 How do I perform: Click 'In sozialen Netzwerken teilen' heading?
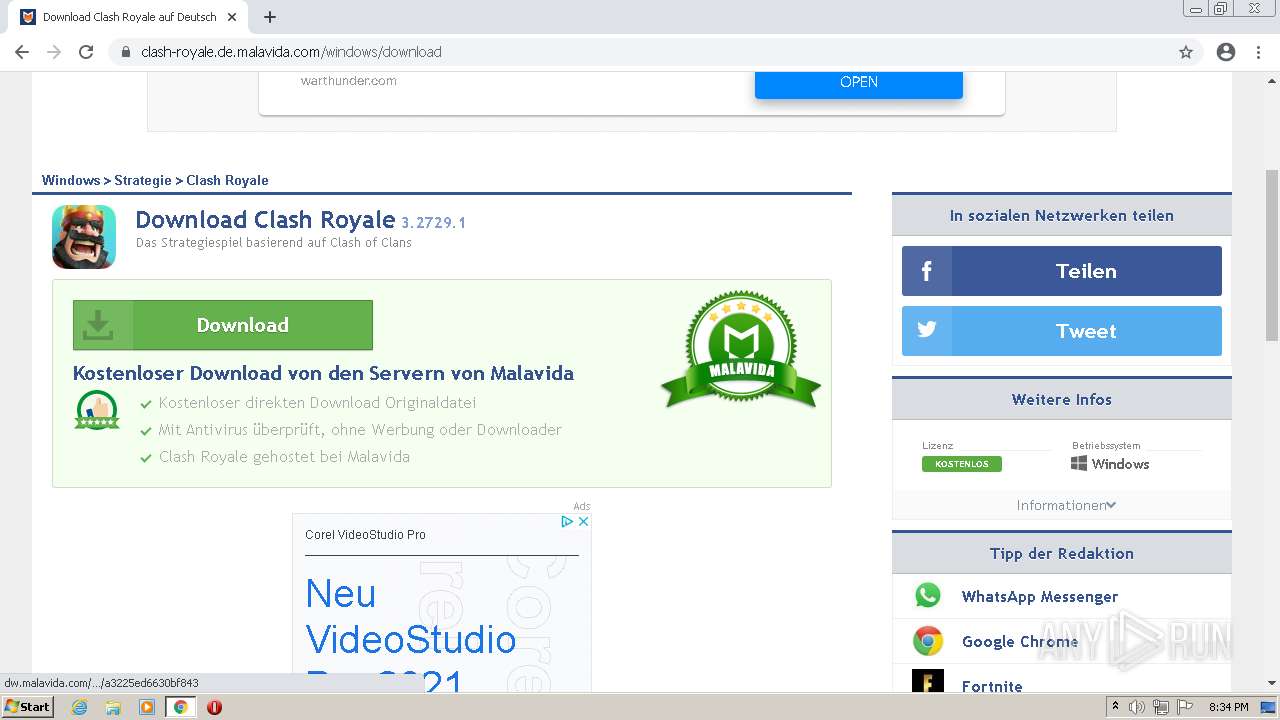click(1062, 215)
